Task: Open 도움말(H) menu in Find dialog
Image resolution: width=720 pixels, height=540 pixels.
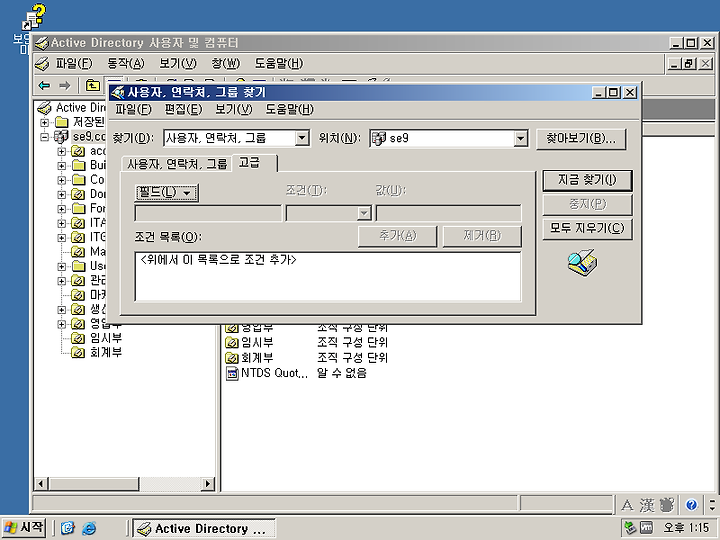Action: click(289, 109)
